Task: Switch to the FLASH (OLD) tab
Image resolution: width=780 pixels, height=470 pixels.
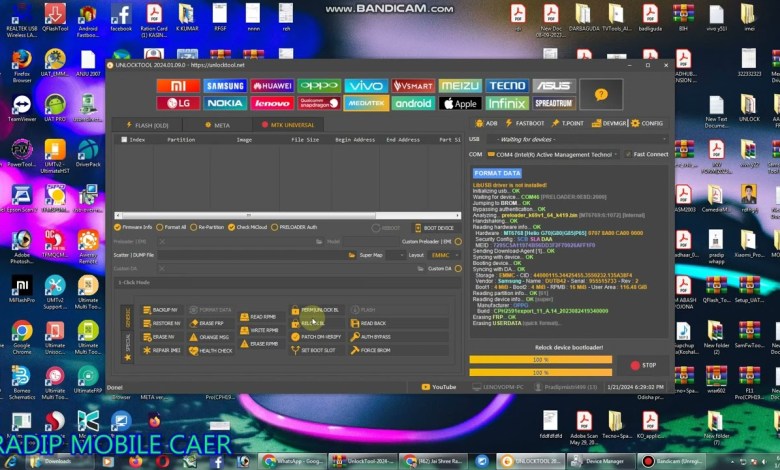Action: pyautogui.click(x=147, y=125)
